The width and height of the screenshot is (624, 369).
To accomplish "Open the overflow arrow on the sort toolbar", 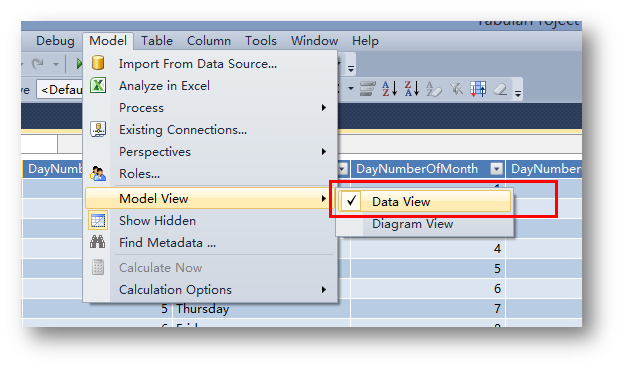I will 517,93.
